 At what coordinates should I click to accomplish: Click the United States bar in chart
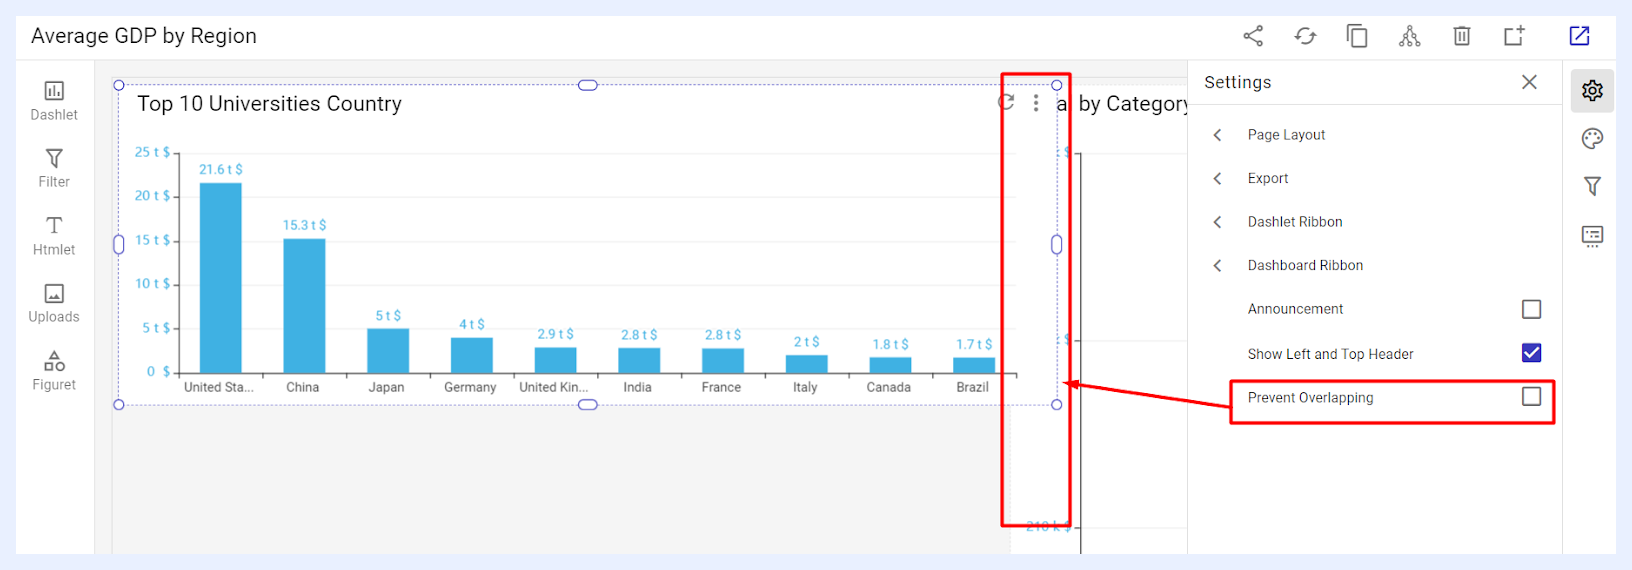point(221,278)
